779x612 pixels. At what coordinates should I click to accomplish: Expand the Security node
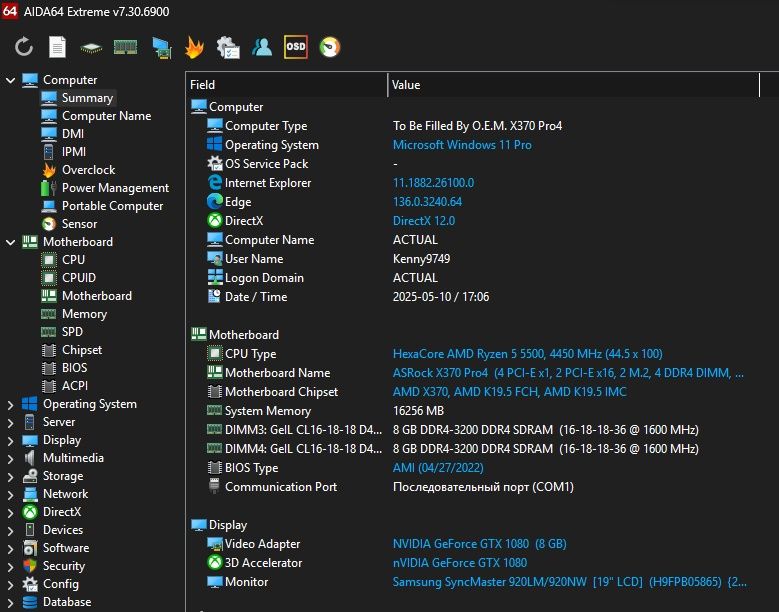pyautogui.click(x=10, y=567)
